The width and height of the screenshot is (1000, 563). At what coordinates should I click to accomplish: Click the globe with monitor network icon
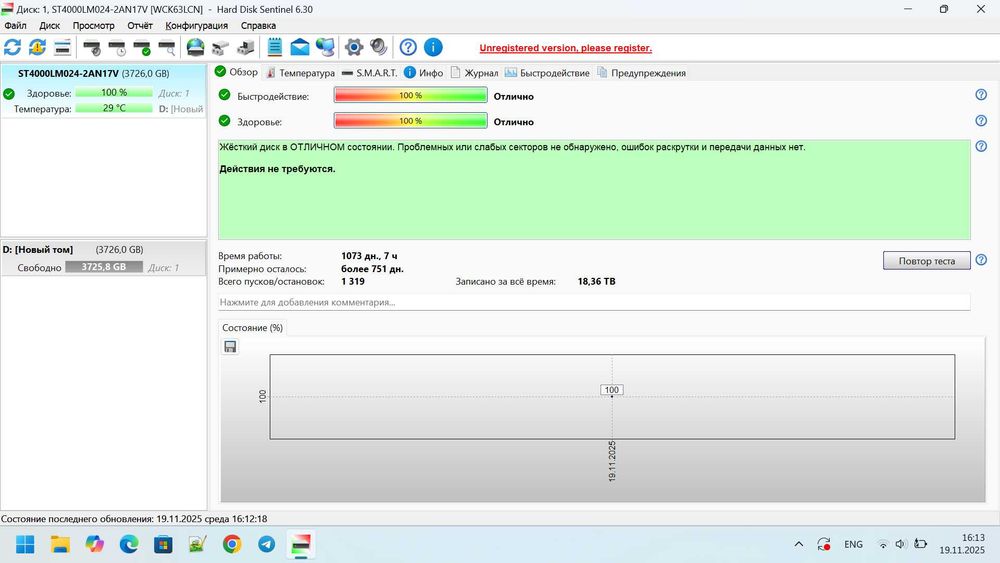[x=325, y=47]
